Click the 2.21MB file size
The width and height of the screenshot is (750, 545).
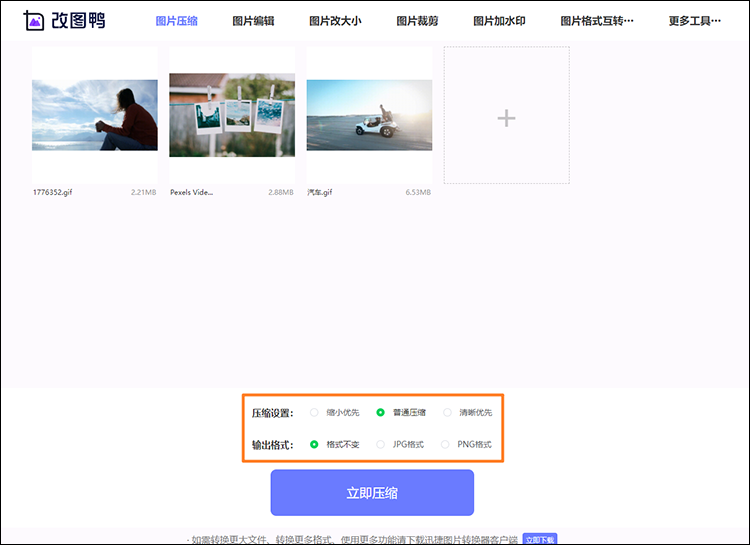pyautogui.click(x=143, y=192)
